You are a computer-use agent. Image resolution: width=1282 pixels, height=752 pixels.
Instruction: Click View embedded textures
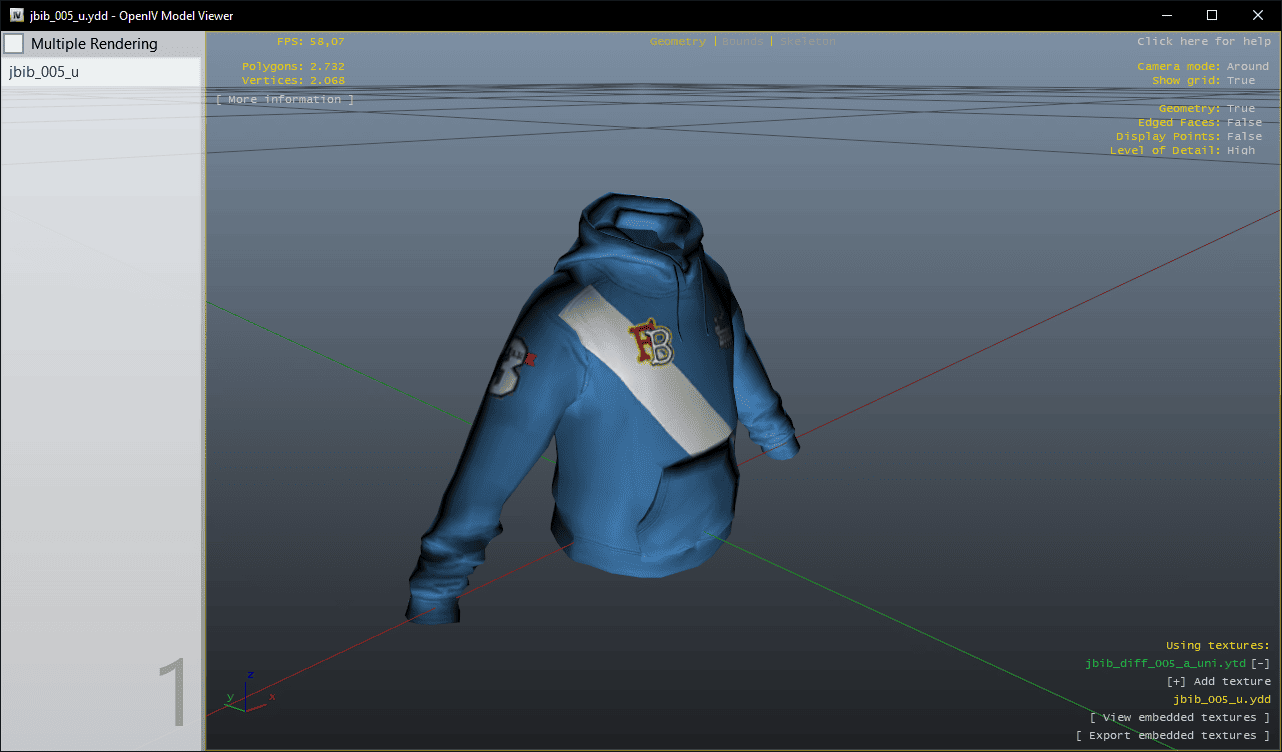coord(1180,717)
